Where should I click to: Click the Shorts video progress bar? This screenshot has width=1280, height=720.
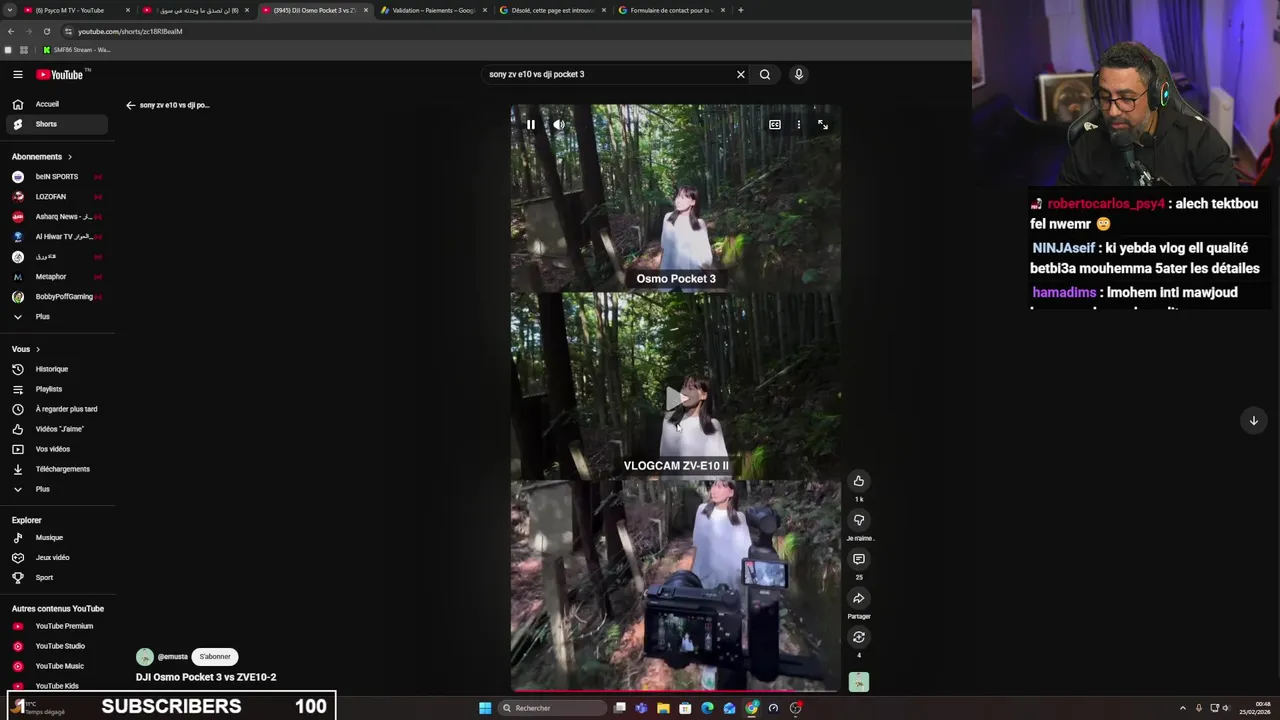(x=675, y=690)
